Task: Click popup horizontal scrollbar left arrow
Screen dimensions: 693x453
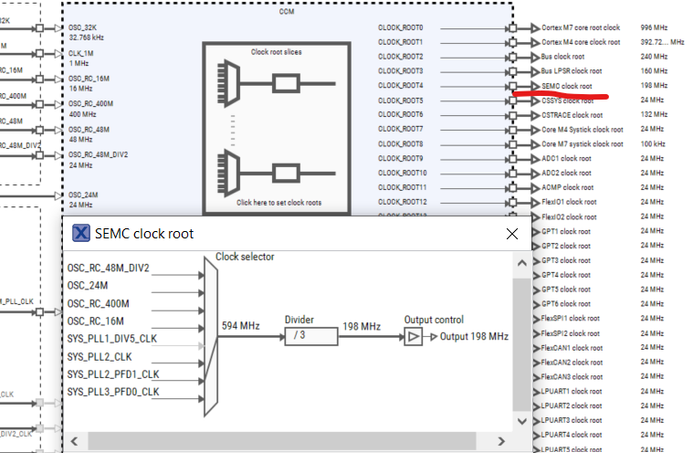Action: (x=74, y=441)
